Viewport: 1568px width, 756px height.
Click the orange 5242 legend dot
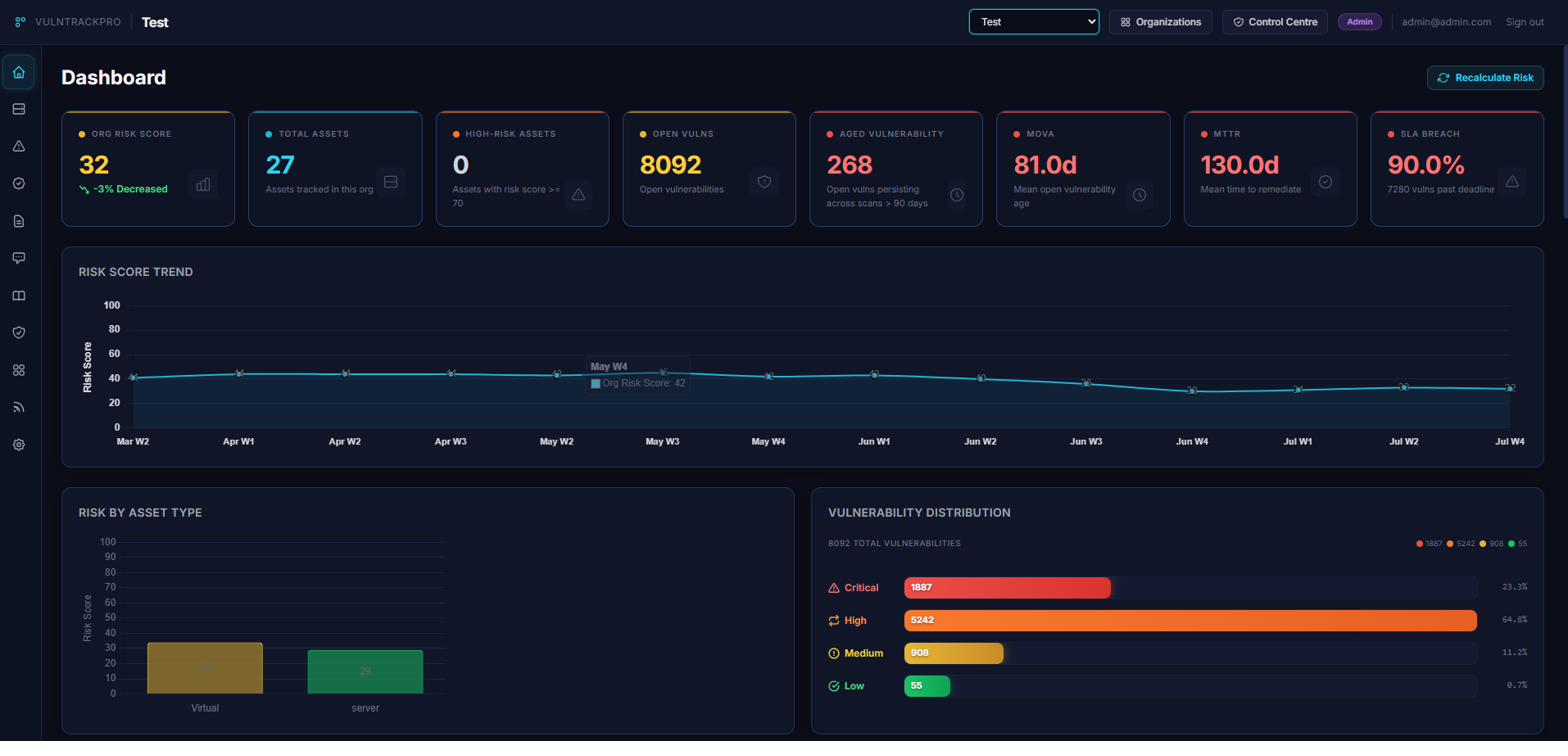pos(1450,544)
